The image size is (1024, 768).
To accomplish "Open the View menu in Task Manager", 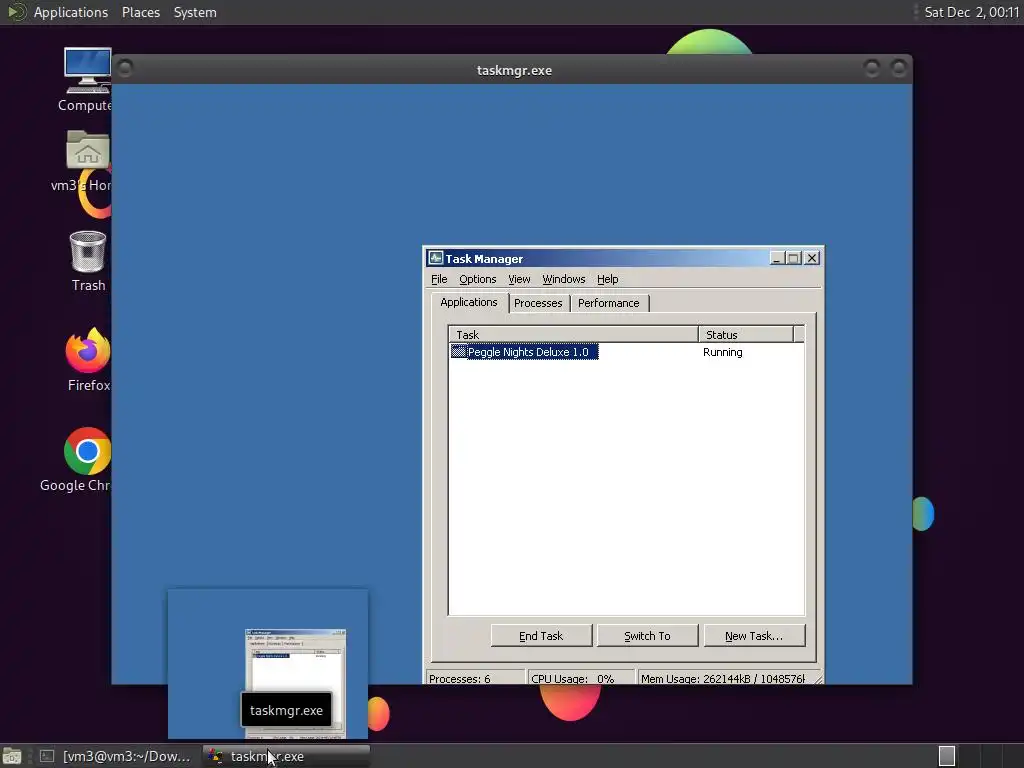I will (x=519, y=280).
